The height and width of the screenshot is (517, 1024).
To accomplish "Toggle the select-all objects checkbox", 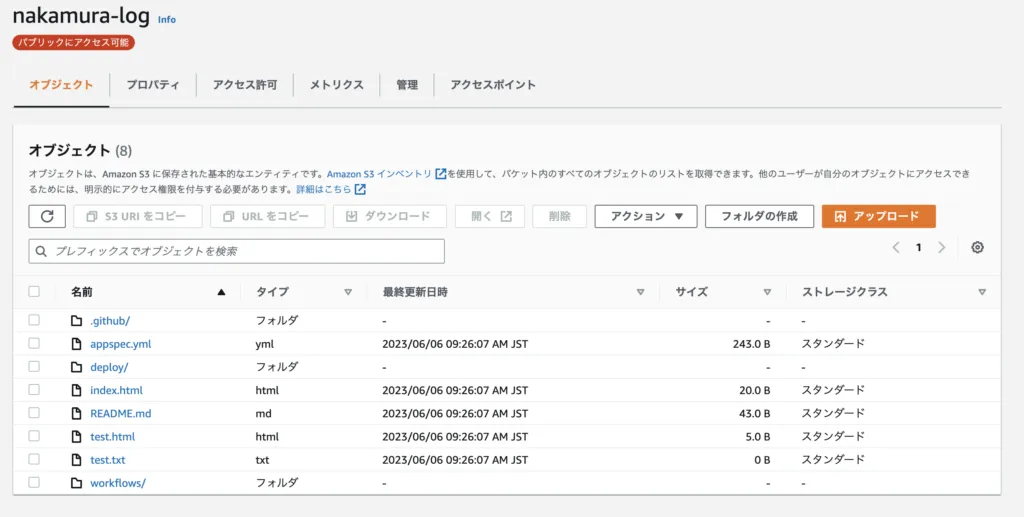I will [34, 292].
